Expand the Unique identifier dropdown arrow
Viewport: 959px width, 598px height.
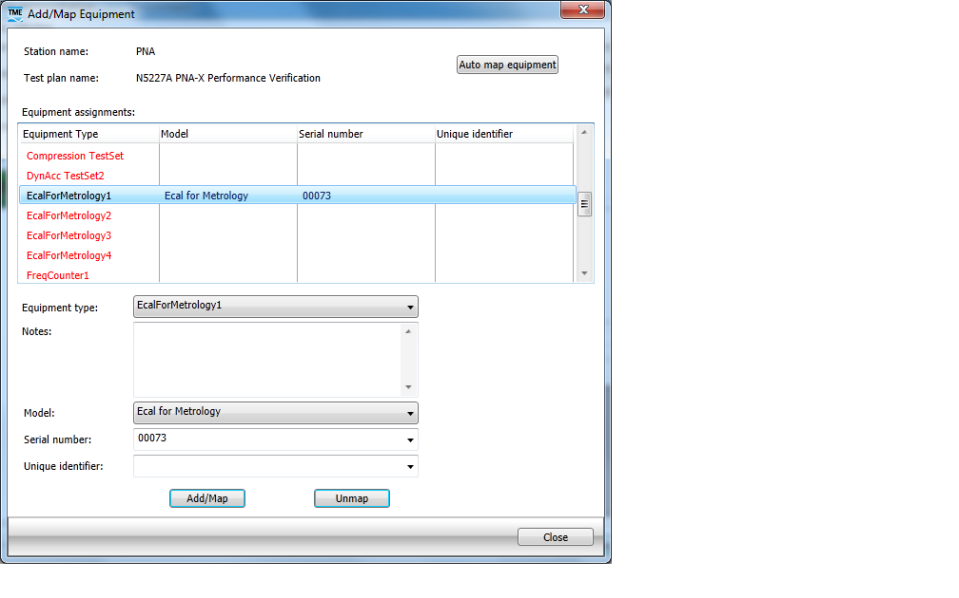(410, 466)
